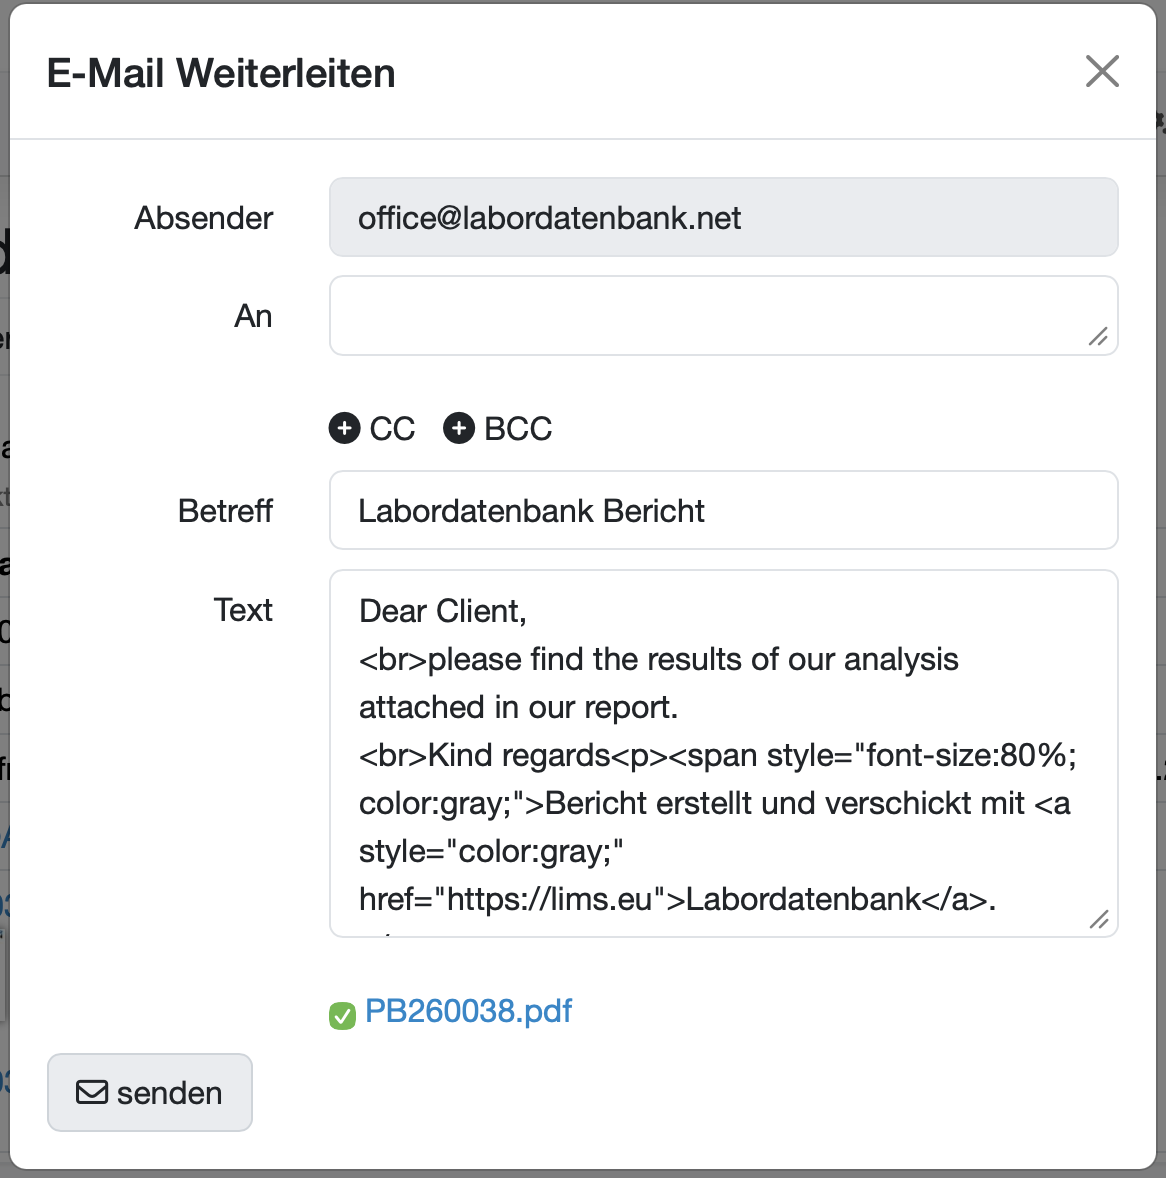Click the An field resize handle
Screen dimensions: 1166x1178
(1098, 337)
